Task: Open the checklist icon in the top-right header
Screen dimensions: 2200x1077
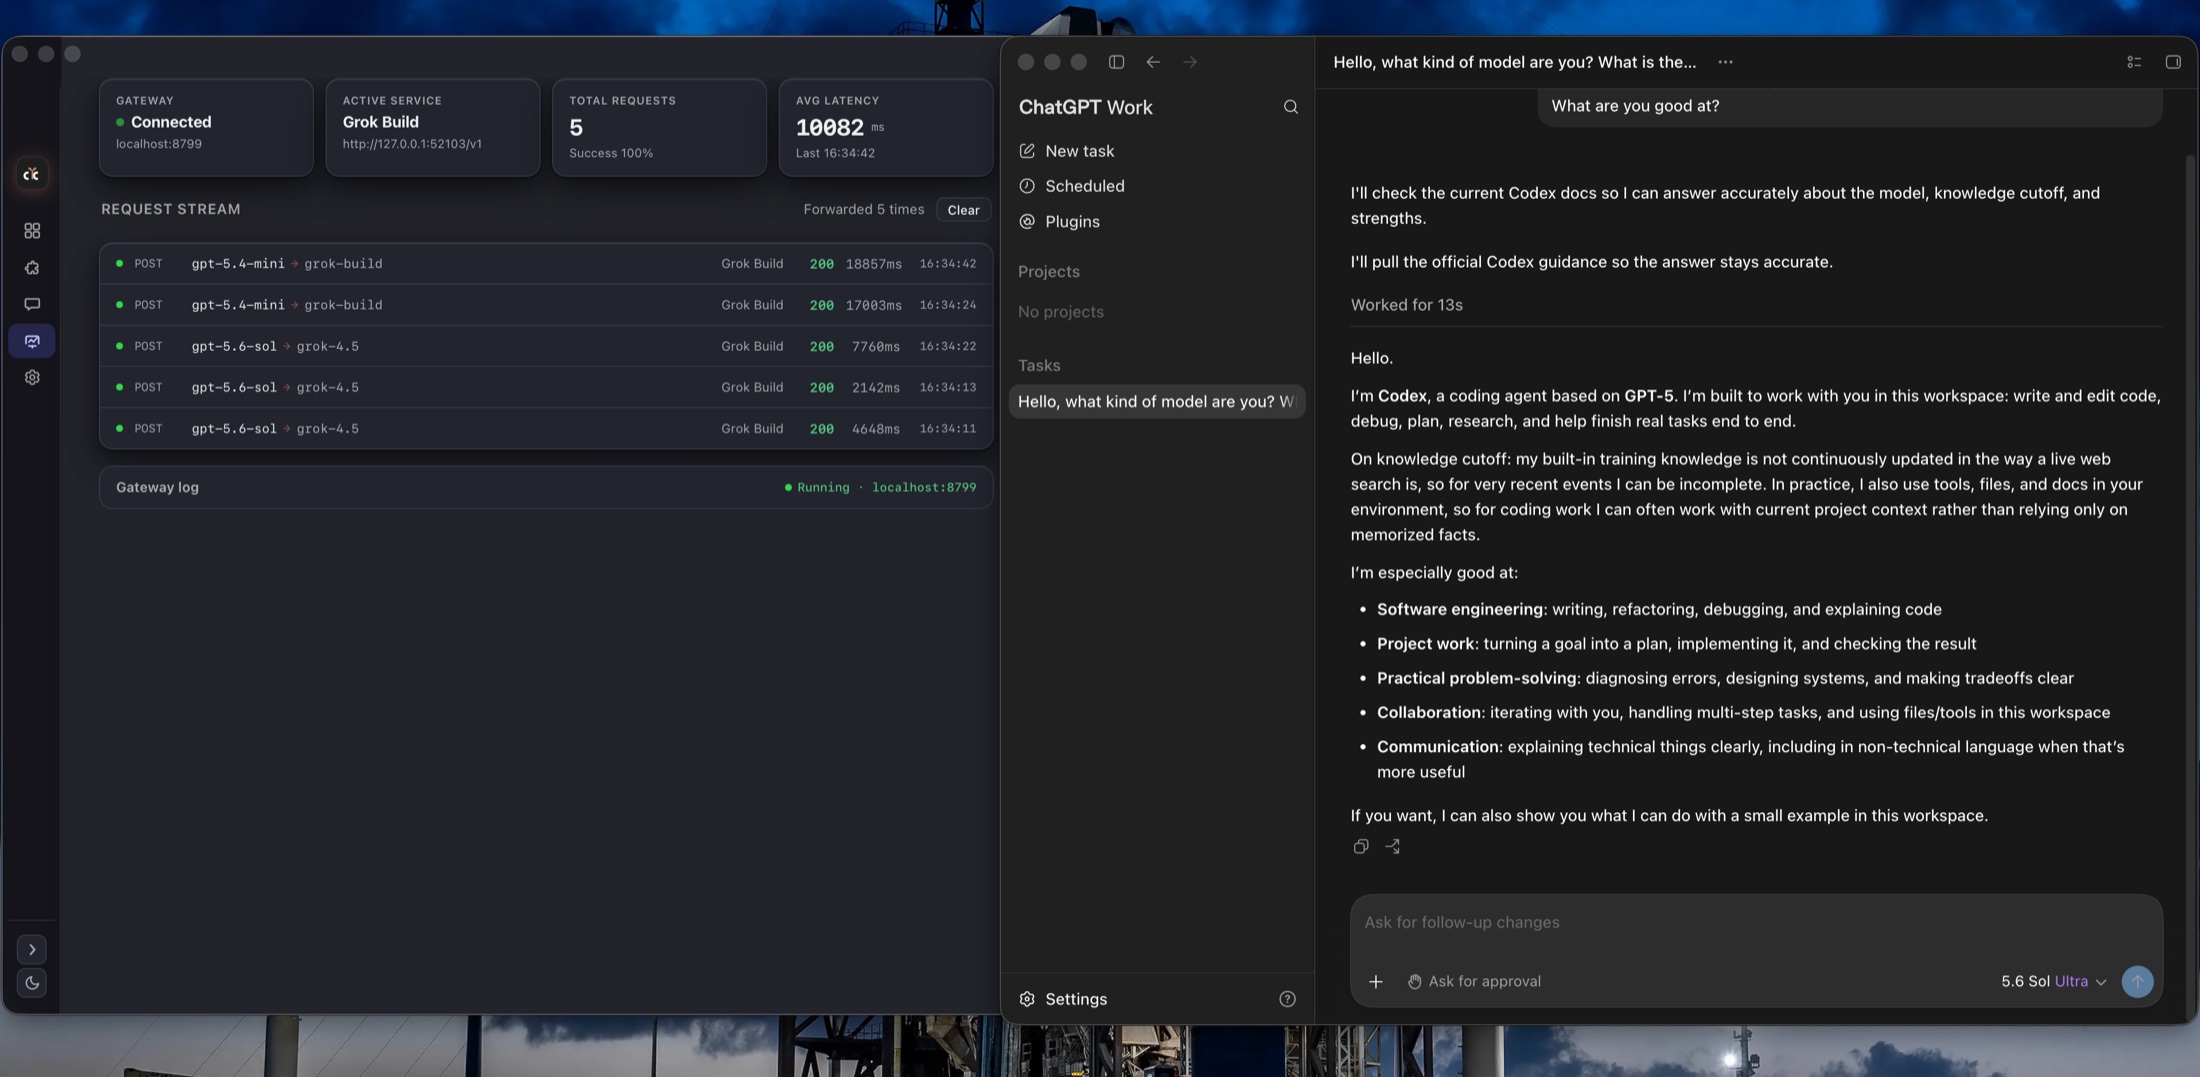Action: pyautogui.click(x=2133, y=62)
